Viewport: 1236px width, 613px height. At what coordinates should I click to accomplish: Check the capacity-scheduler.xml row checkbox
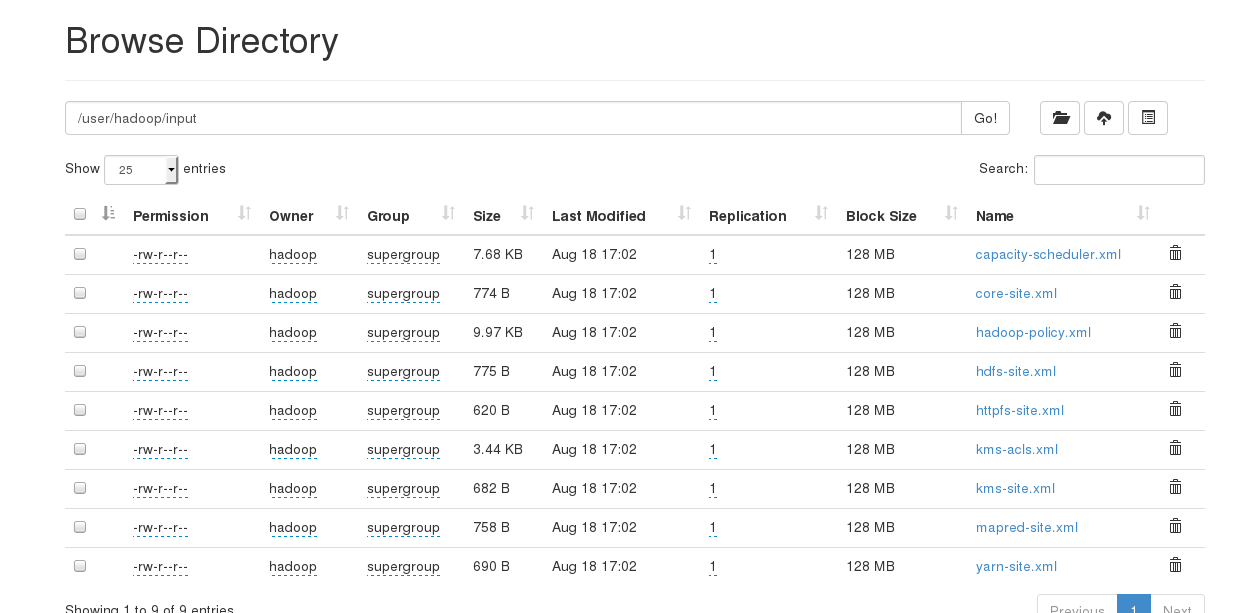coord(80,254)
